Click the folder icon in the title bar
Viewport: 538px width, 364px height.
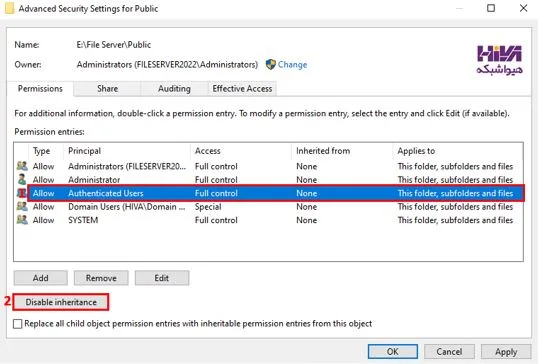click(x=9, y=8)
